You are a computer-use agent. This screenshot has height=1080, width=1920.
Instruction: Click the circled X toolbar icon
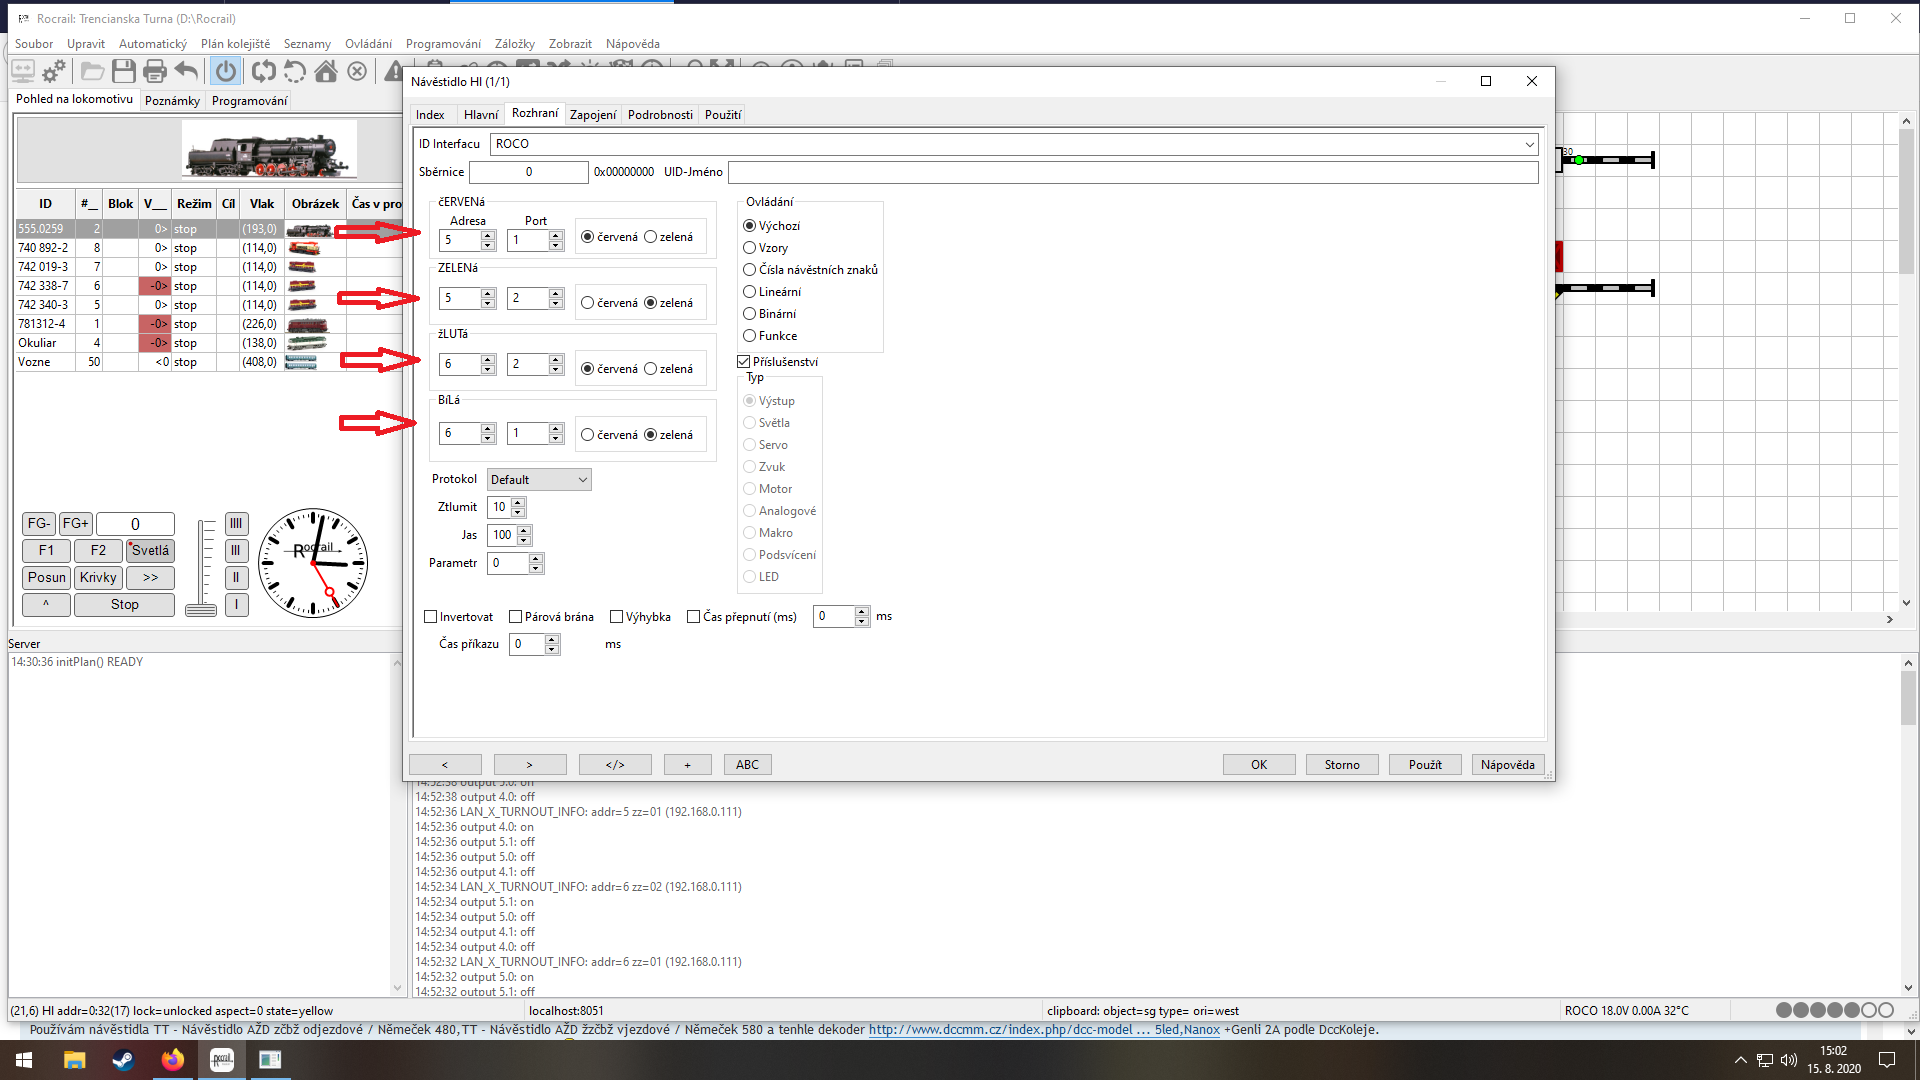tap(357, 71)
